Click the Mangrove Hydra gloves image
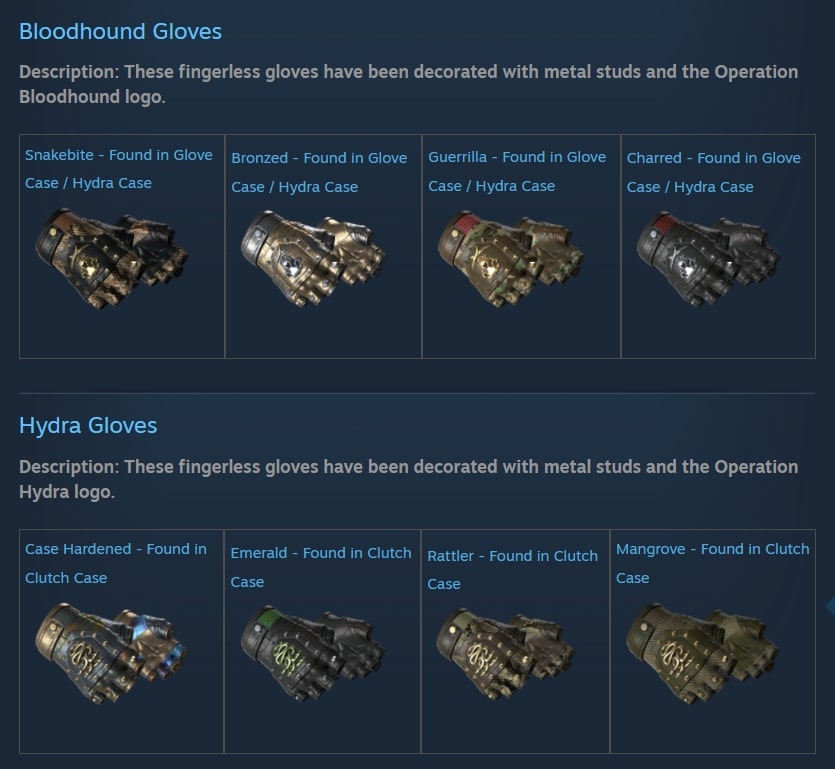This screenshot has height=769, width=835. (702, 654)
